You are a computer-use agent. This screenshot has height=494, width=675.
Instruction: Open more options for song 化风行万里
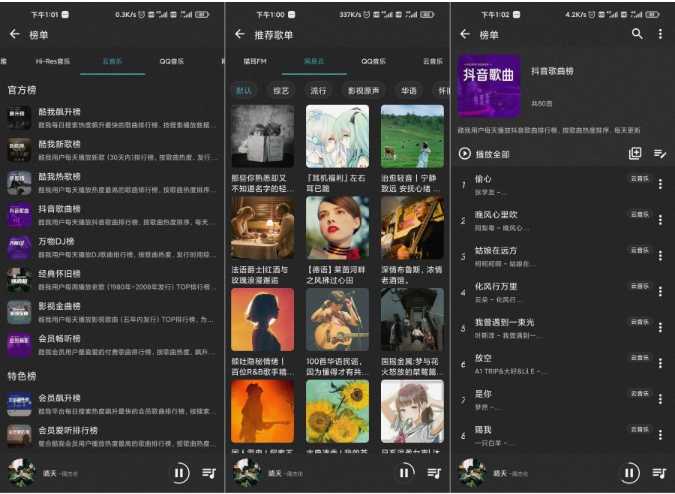[x=660, y=291]
